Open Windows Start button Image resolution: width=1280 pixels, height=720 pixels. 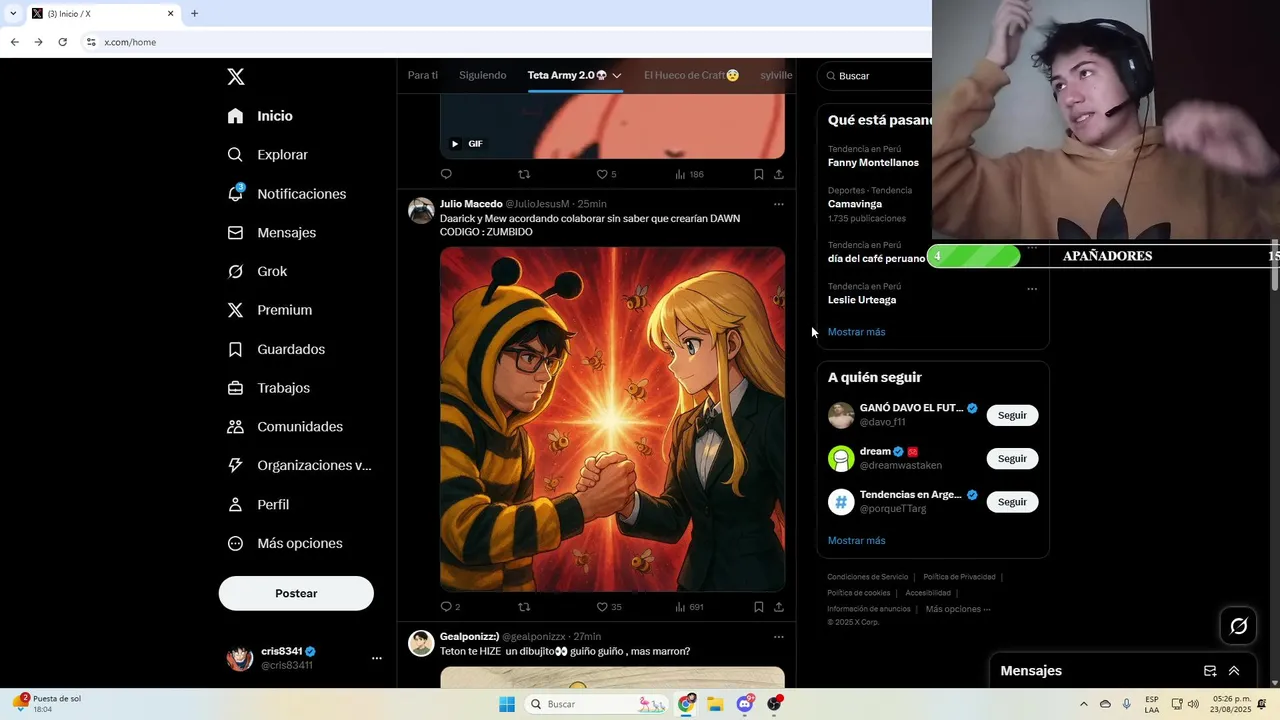(x=507, y=704)
